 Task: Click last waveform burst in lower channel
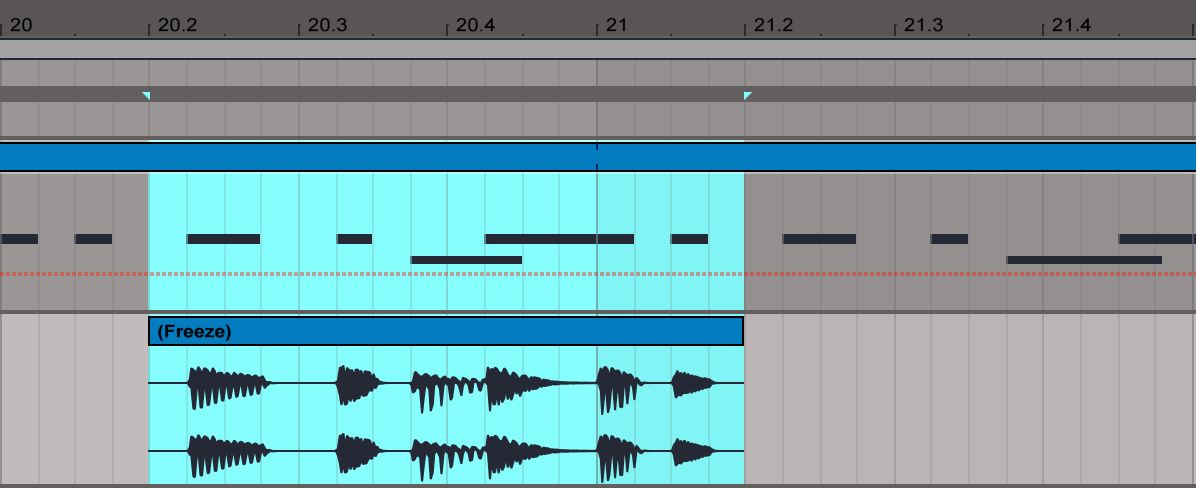click(692, 452)
